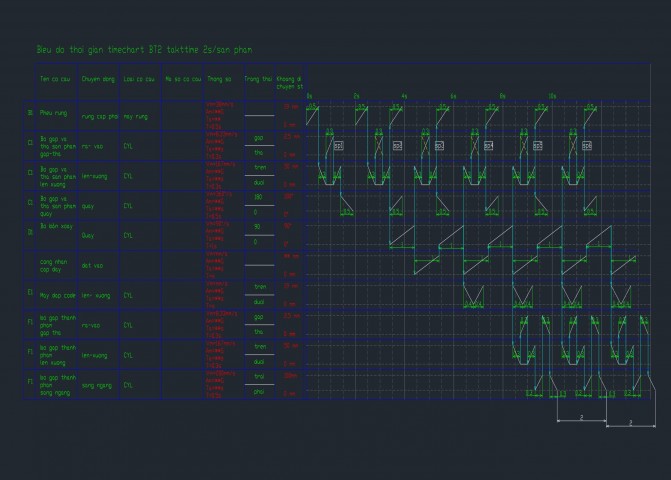Select the 'rung cap phoi' motion text

[x=100, y=117]
